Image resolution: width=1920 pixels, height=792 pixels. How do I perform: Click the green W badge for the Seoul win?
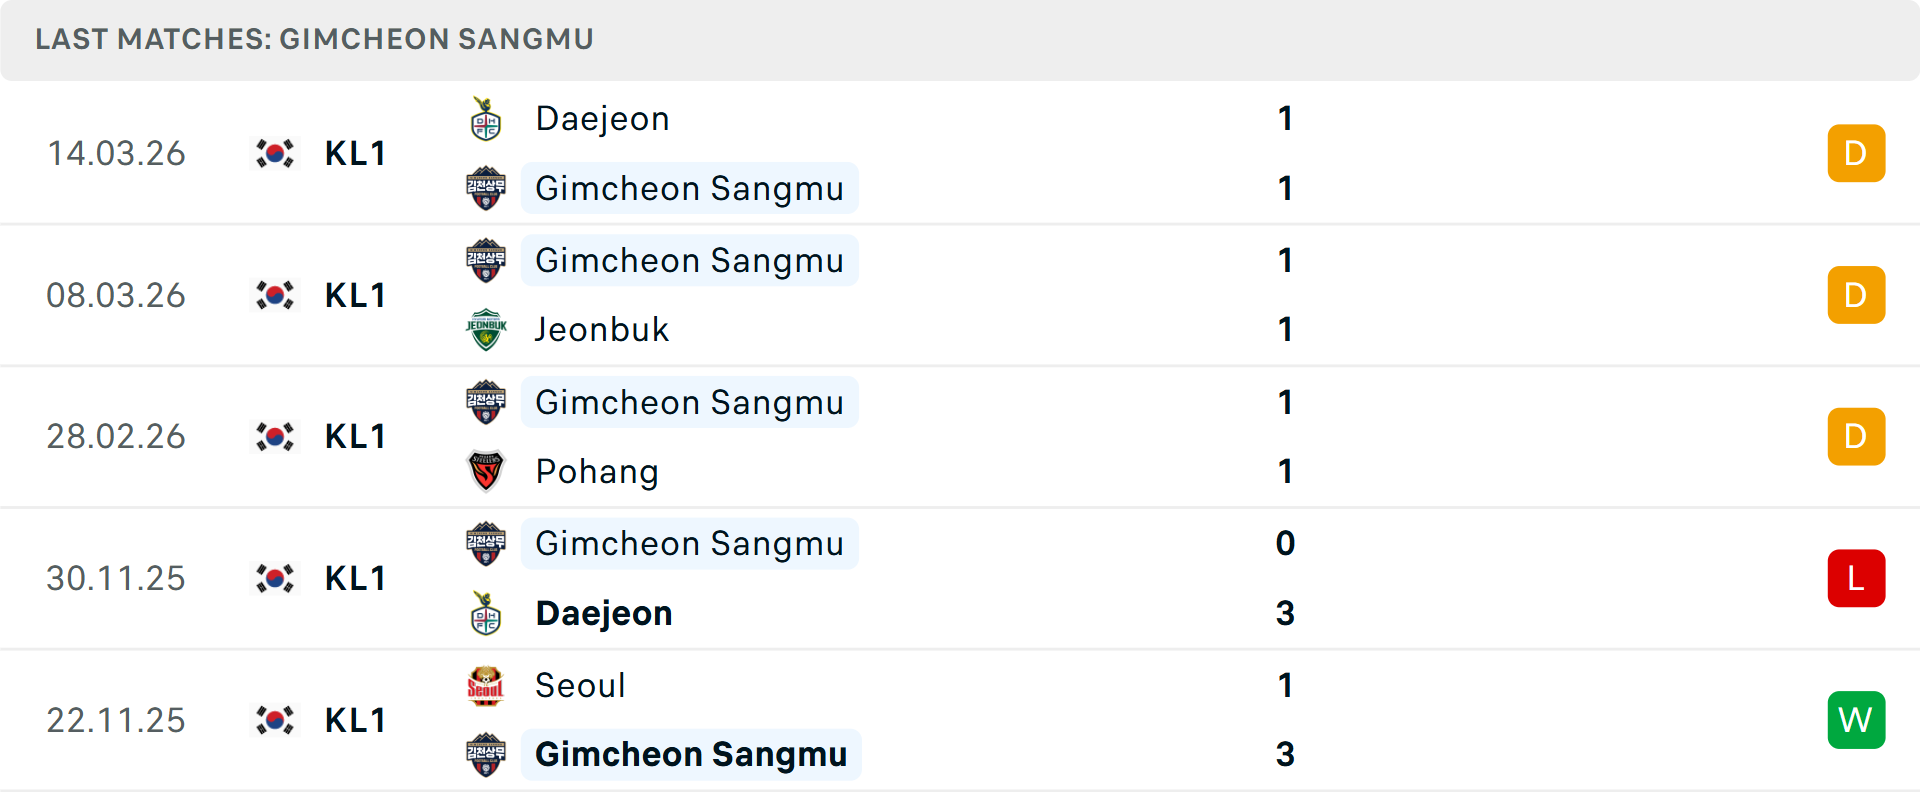pos(1856,719)
